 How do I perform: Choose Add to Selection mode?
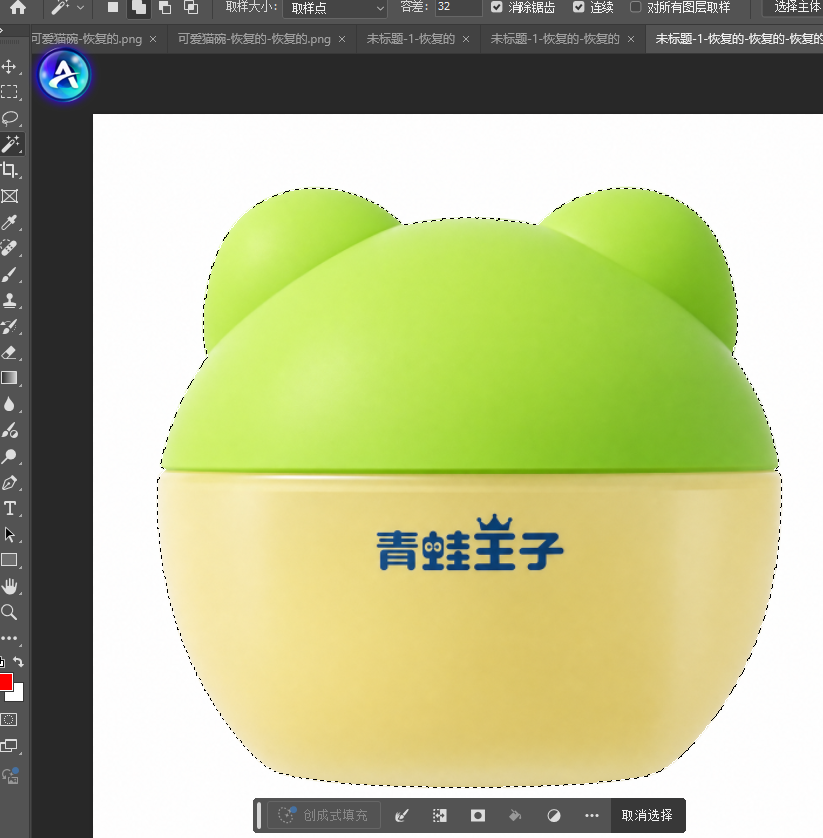pyautogui.click(x=139, y=7)
